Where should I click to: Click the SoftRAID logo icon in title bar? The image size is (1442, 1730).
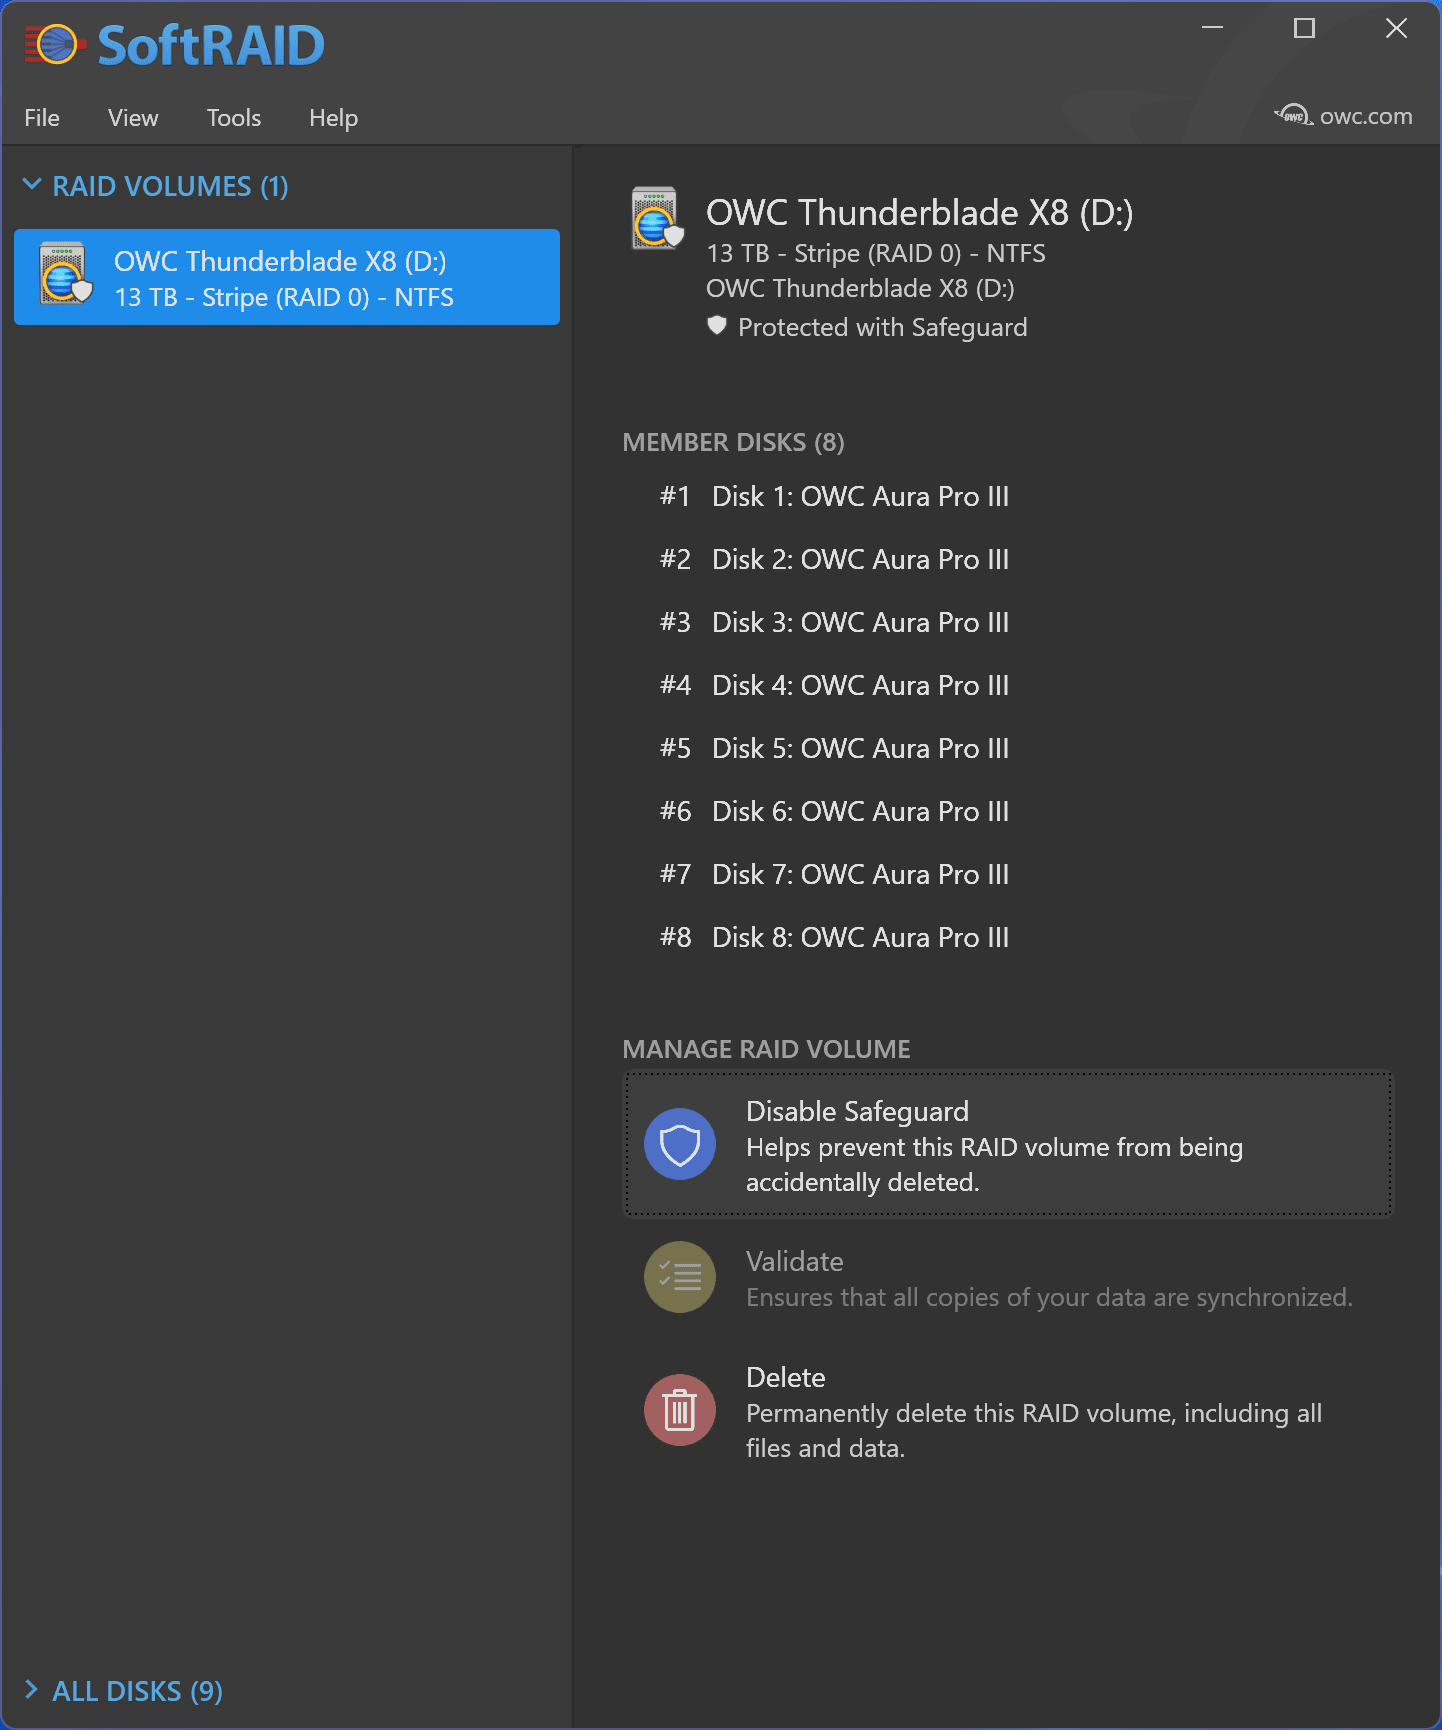tap(53, 45)
